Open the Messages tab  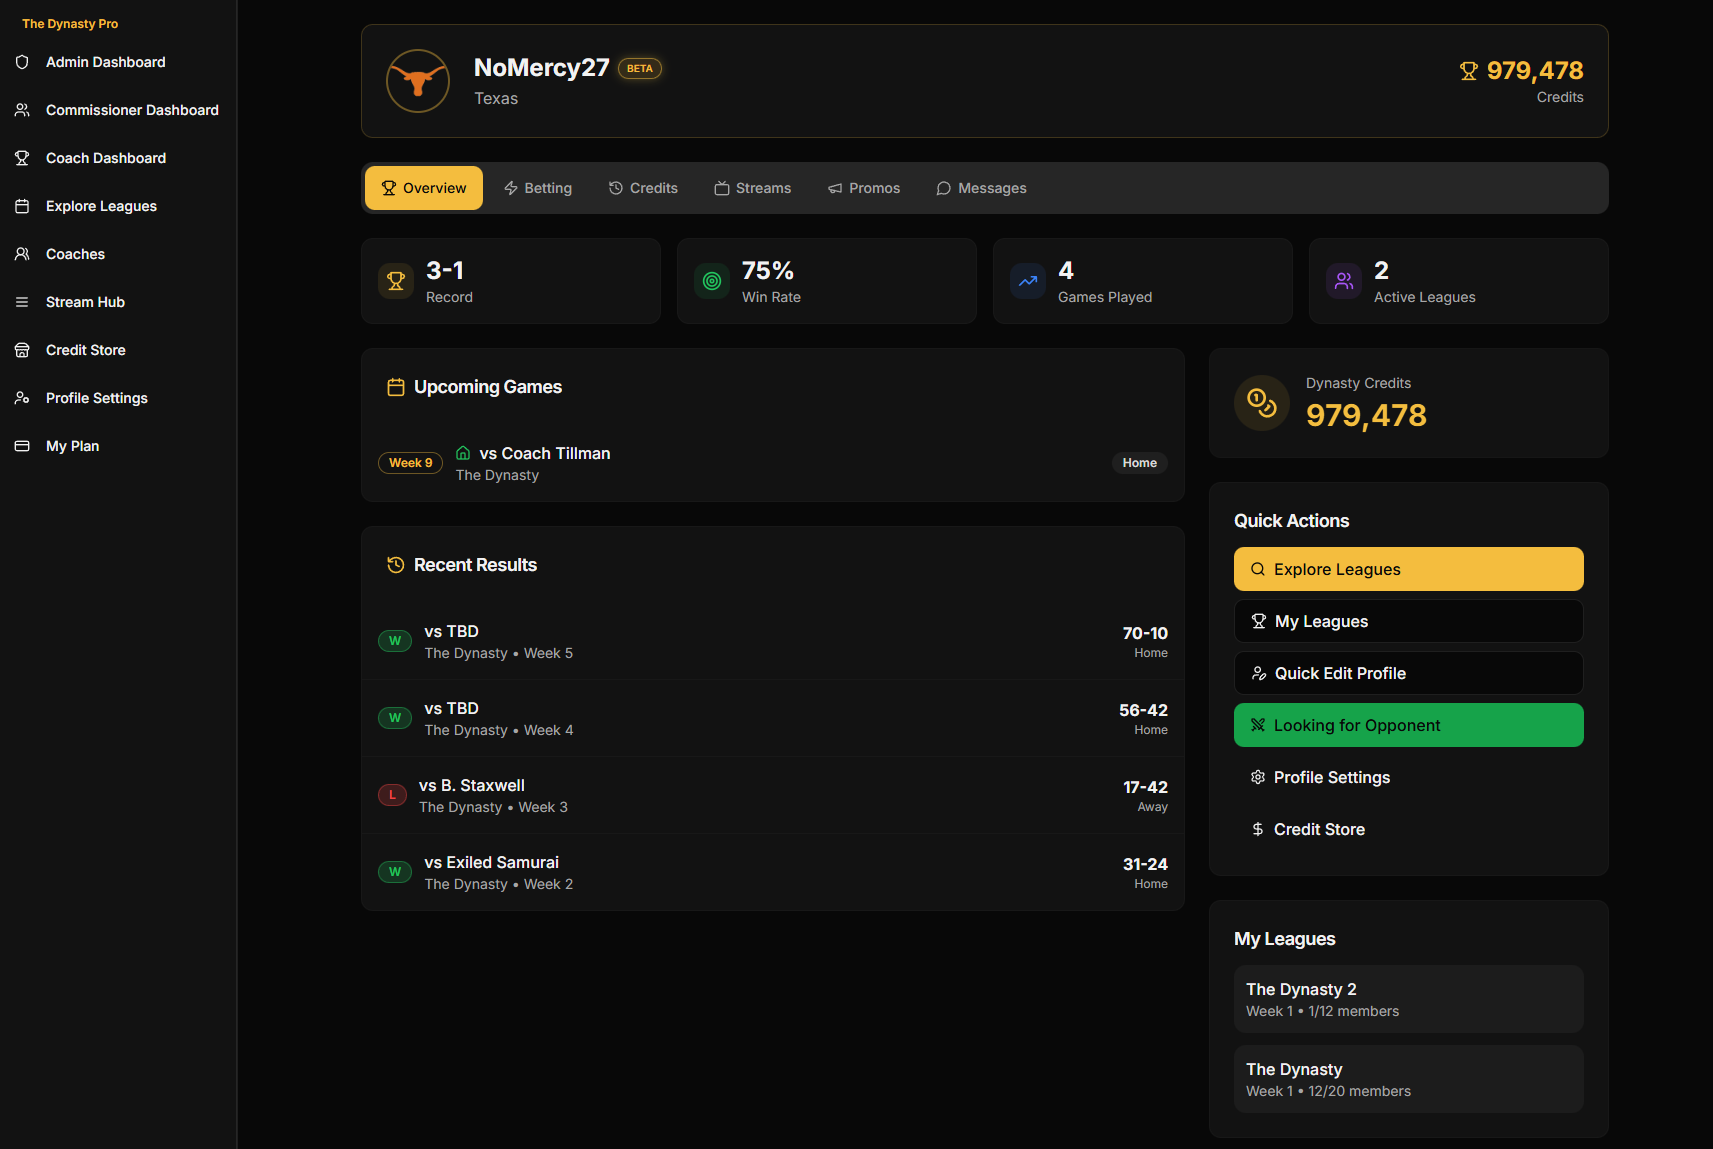[981, 187]
